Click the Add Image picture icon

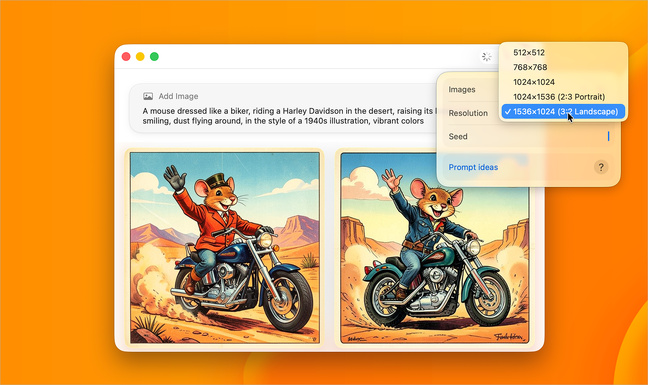click(x=148, y=96)
